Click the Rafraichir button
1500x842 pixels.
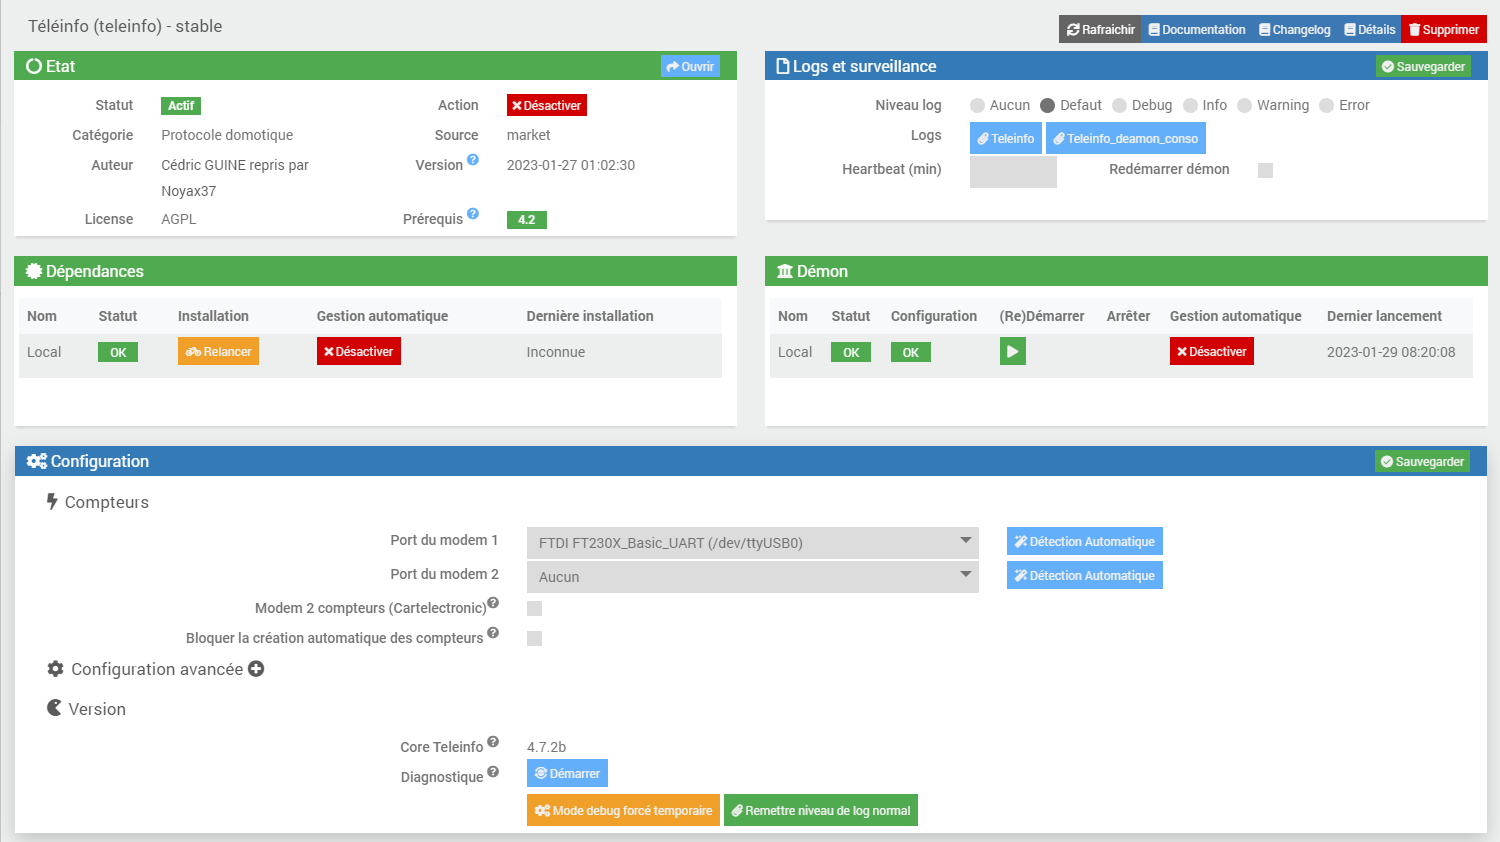point(1100,30)
